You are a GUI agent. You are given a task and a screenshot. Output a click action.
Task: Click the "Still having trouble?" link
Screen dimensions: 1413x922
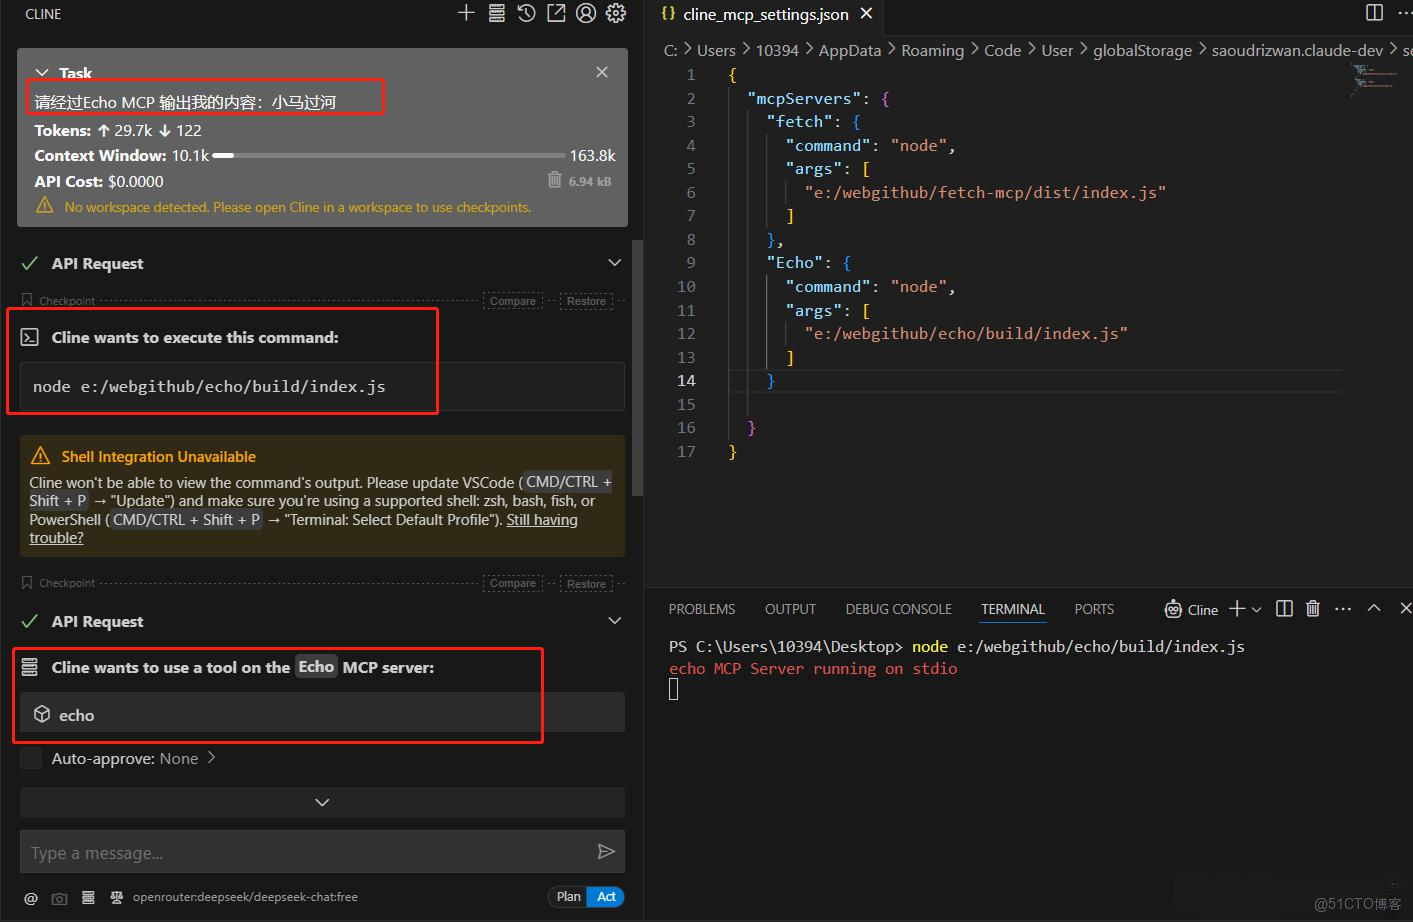(541, 520)
